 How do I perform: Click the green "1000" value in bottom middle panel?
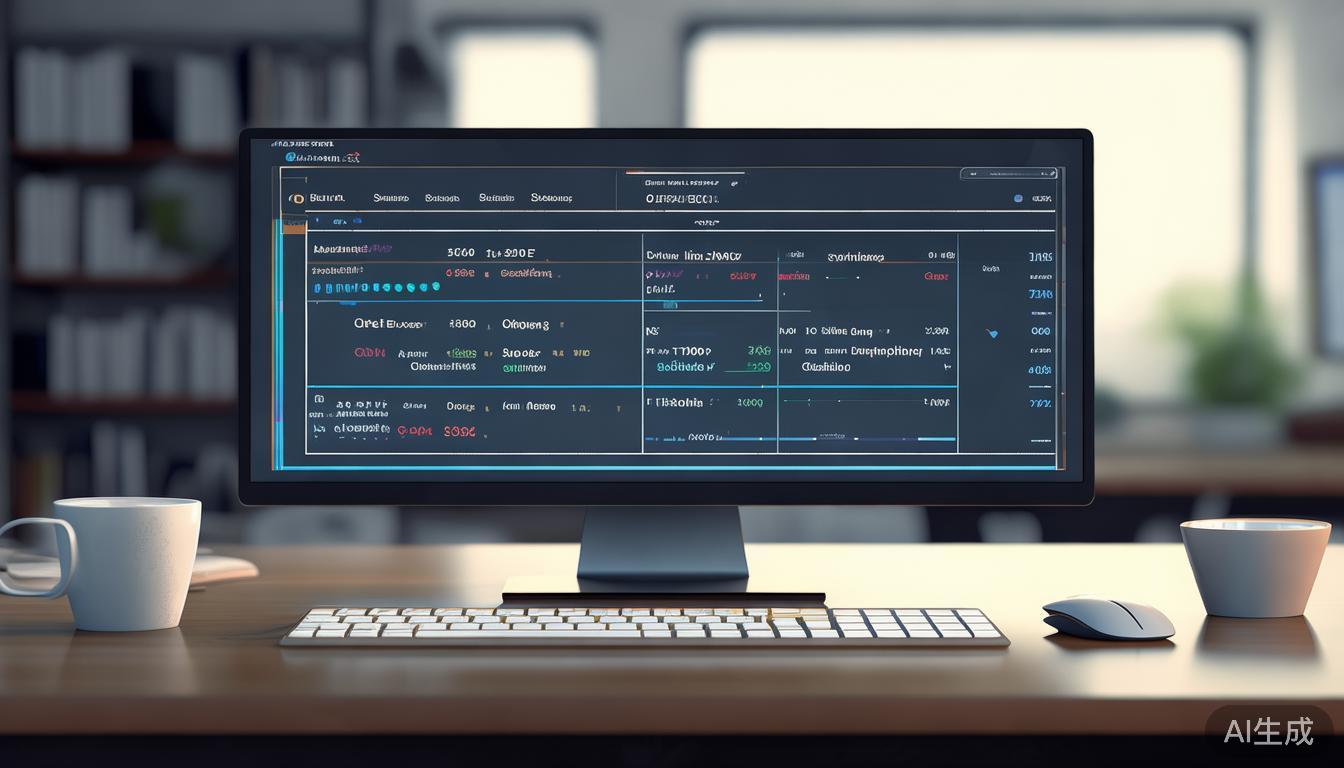click(x=750, y=403)
